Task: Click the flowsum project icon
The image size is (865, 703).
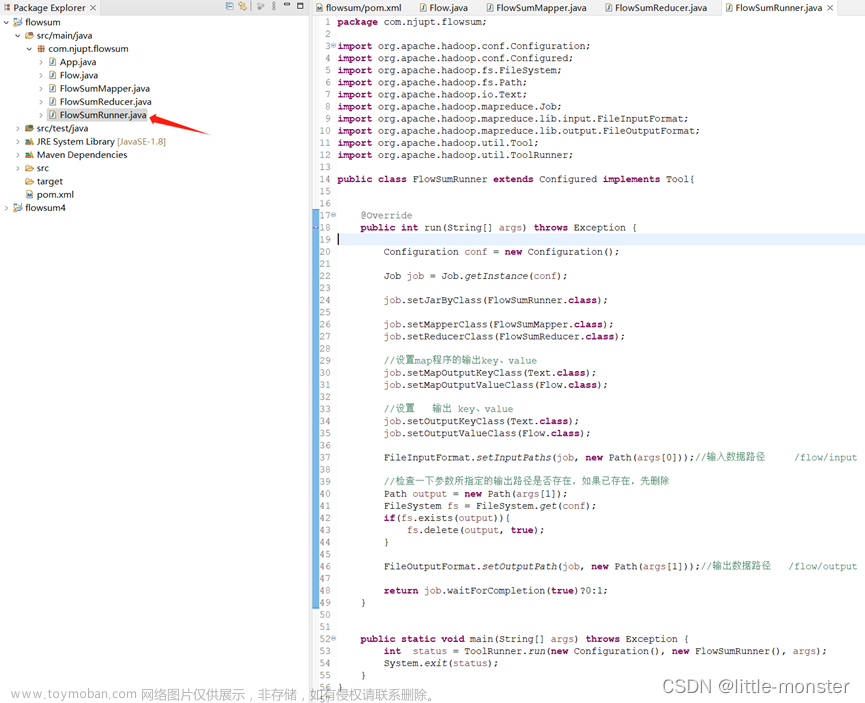Action: tap(18, 22)
